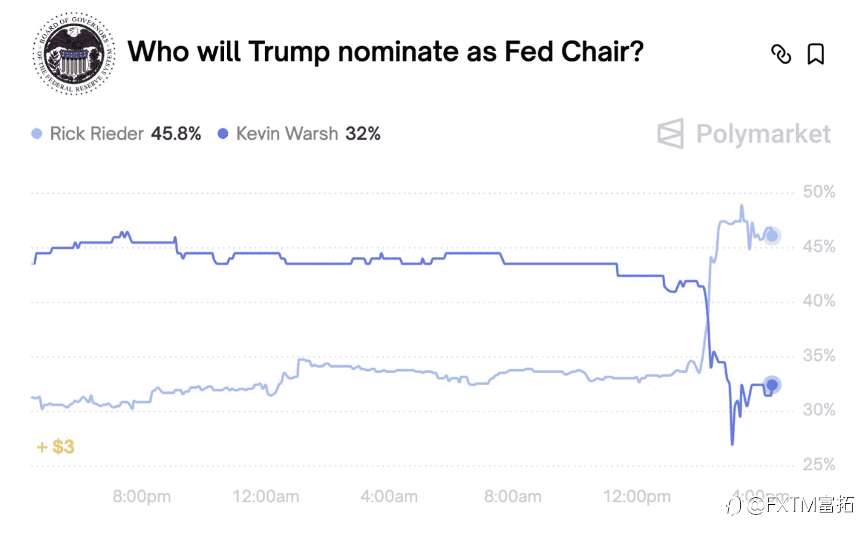This screenshot has width=864, height=540.
Task: Open the market title heading
Action: [385, 52]
